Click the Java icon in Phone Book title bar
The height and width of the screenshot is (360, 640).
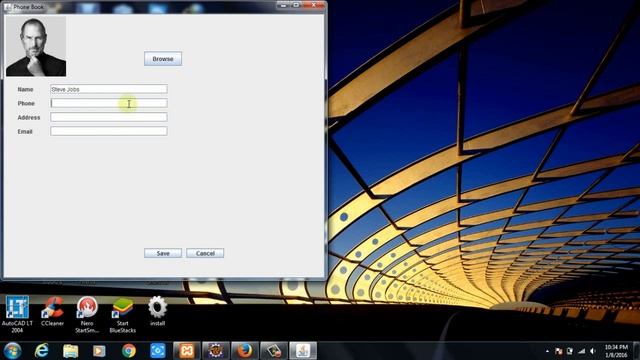coord(8,7)
